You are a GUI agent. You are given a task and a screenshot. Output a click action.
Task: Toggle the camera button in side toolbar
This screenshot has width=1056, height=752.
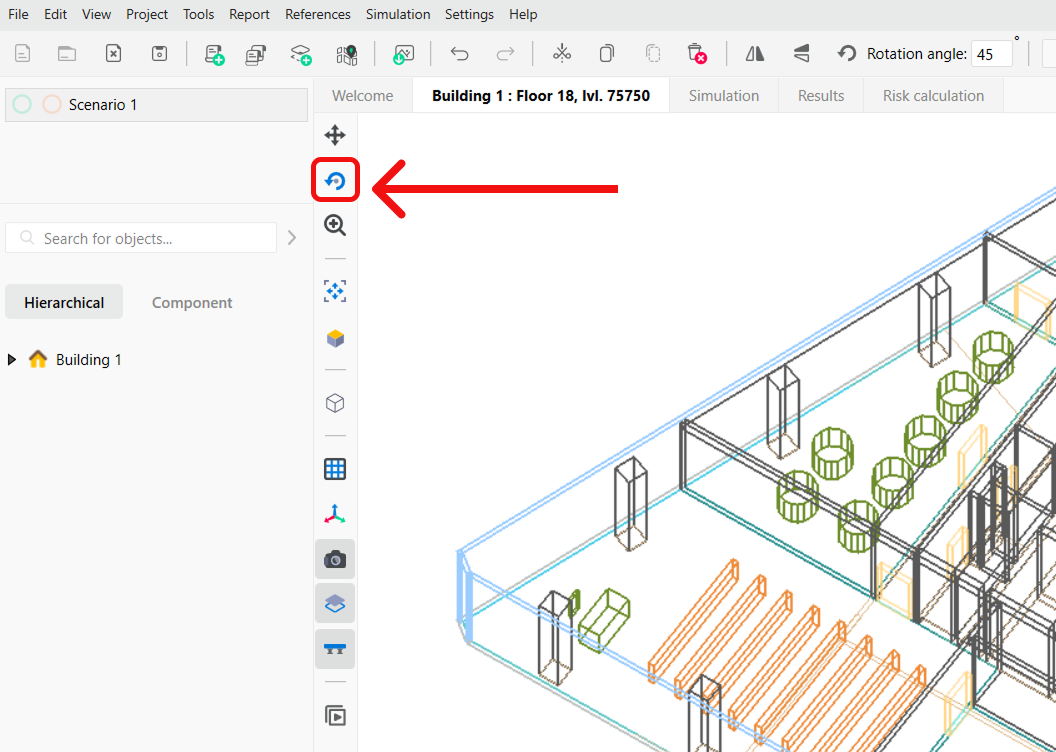pos(335,560)
